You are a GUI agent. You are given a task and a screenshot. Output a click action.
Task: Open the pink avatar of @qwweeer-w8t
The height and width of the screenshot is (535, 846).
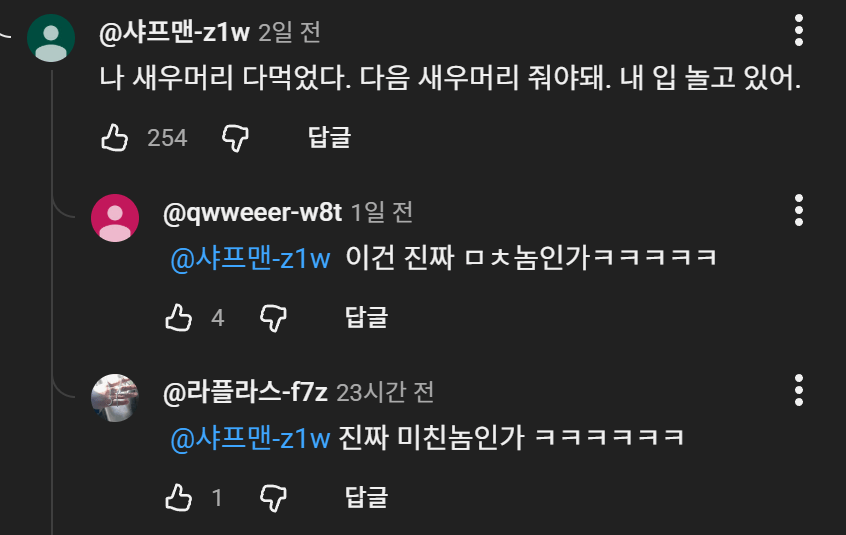115,218
